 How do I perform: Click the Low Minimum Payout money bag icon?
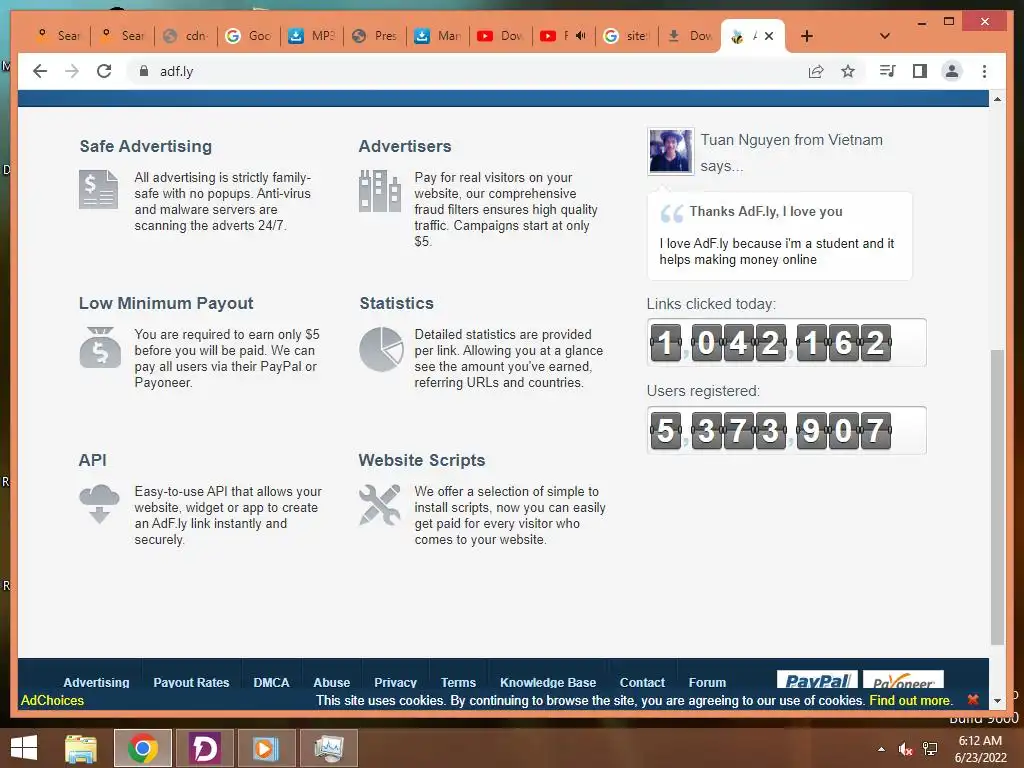[x=100, y=347]
